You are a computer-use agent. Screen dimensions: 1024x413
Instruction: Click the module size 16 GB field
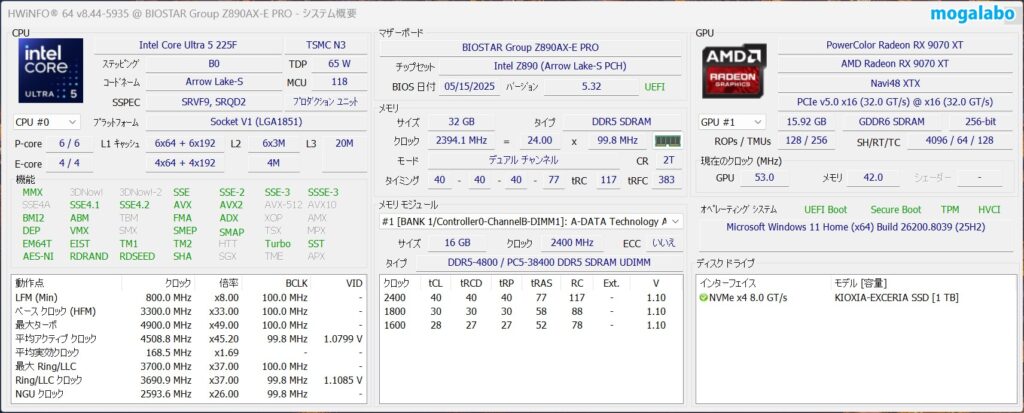tap(457, 242)
